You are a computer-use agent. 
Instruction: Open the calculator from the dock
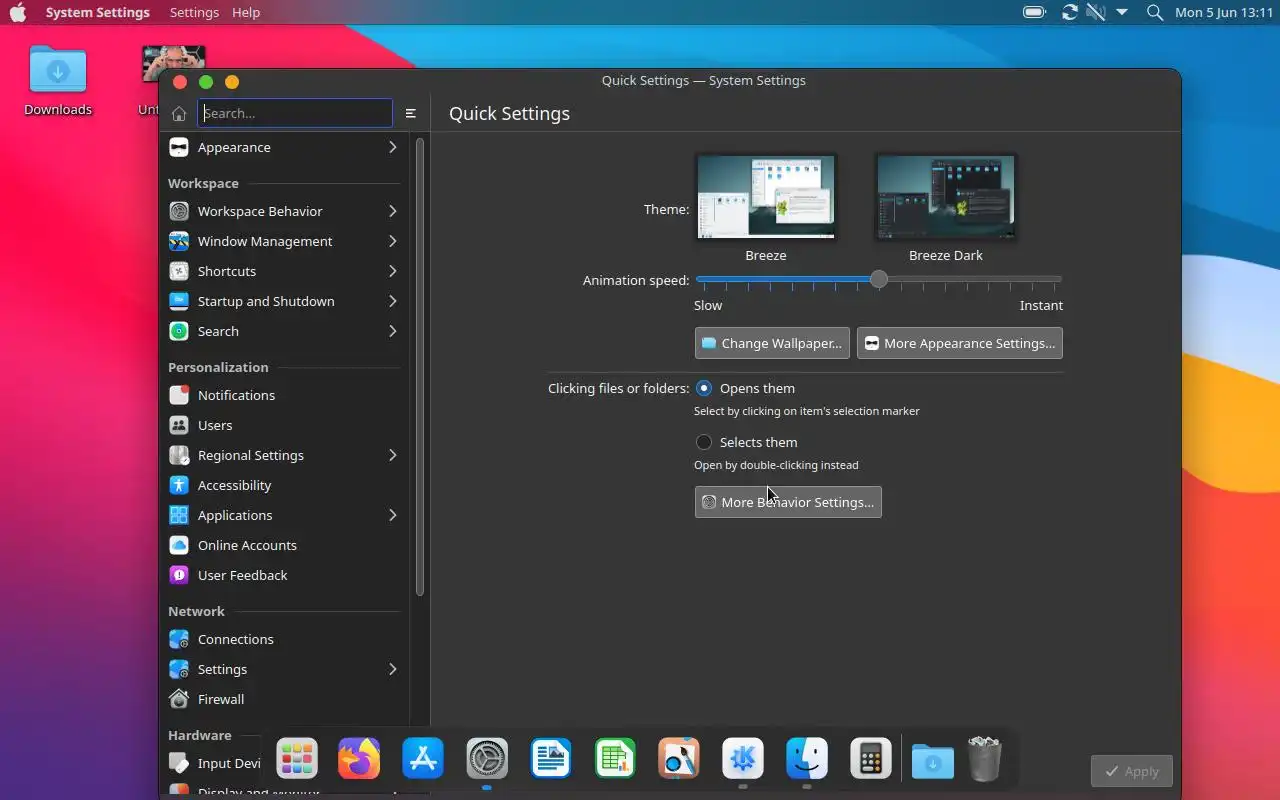pyautogui.click(x=871, y=758)
